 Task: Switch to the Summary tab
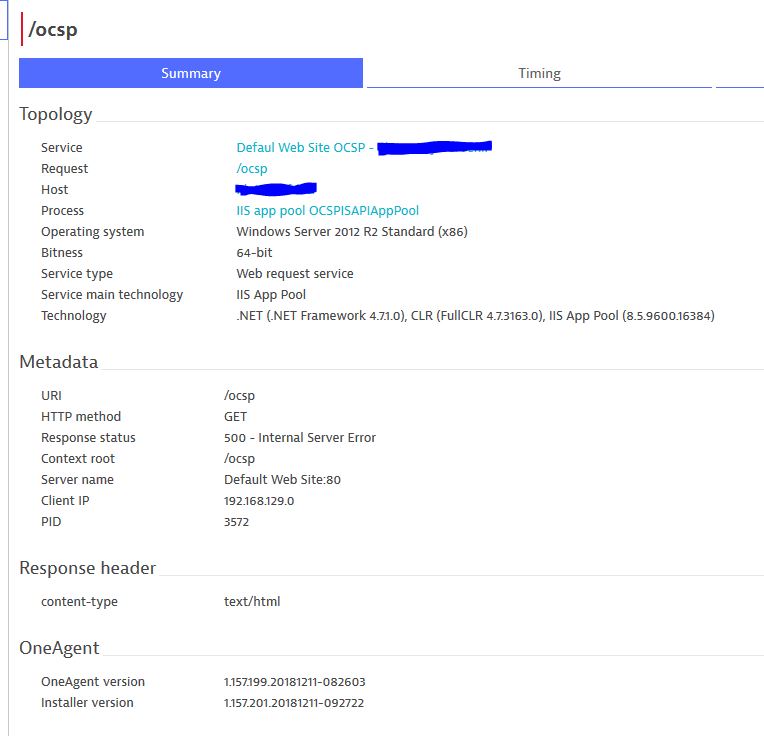190,73
